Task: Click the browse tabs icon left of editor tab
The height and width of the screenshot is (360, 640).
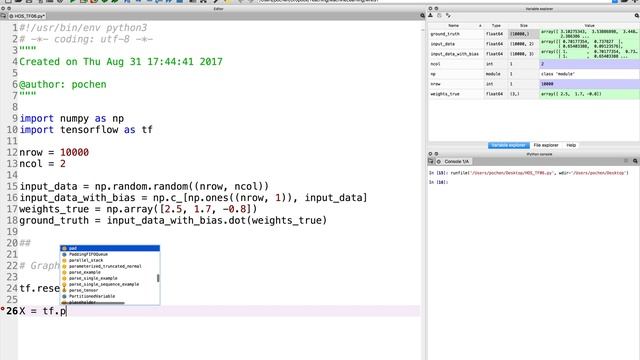Action: tap(3, 16)
